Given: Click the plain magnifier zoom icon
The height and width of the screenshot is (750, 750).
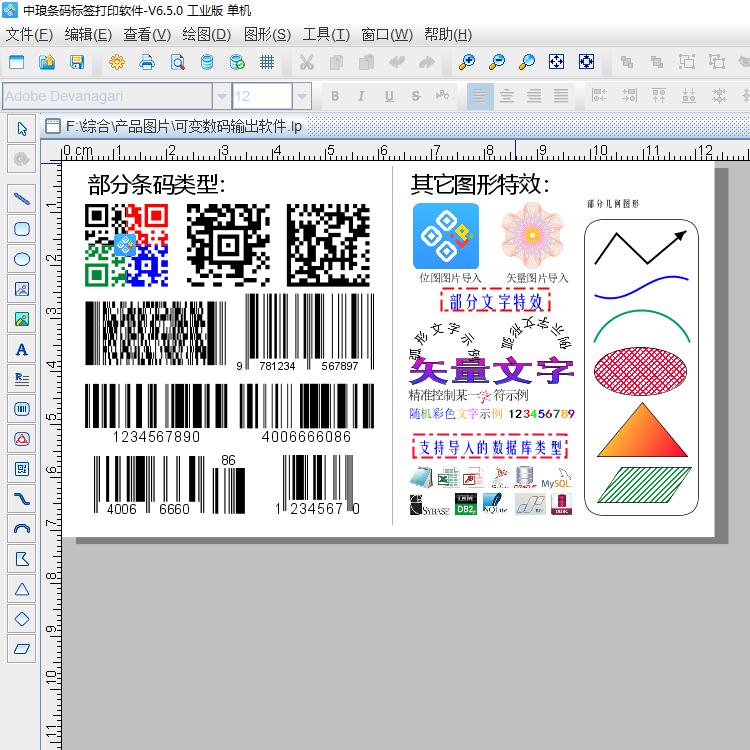Looking at the screenshot, I should pos(527,62).
